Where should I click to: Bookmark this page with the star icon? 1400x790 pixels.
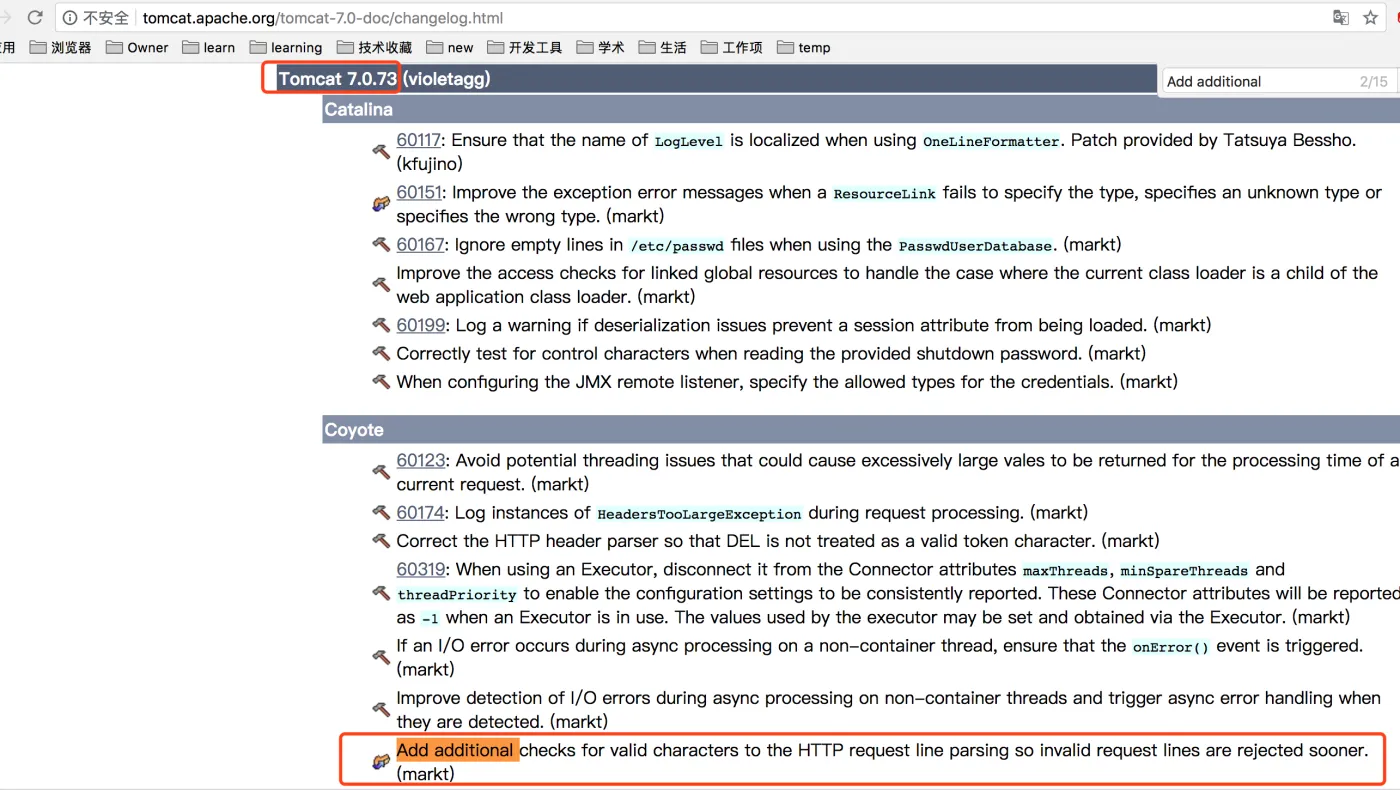(x=1370, y=17)
